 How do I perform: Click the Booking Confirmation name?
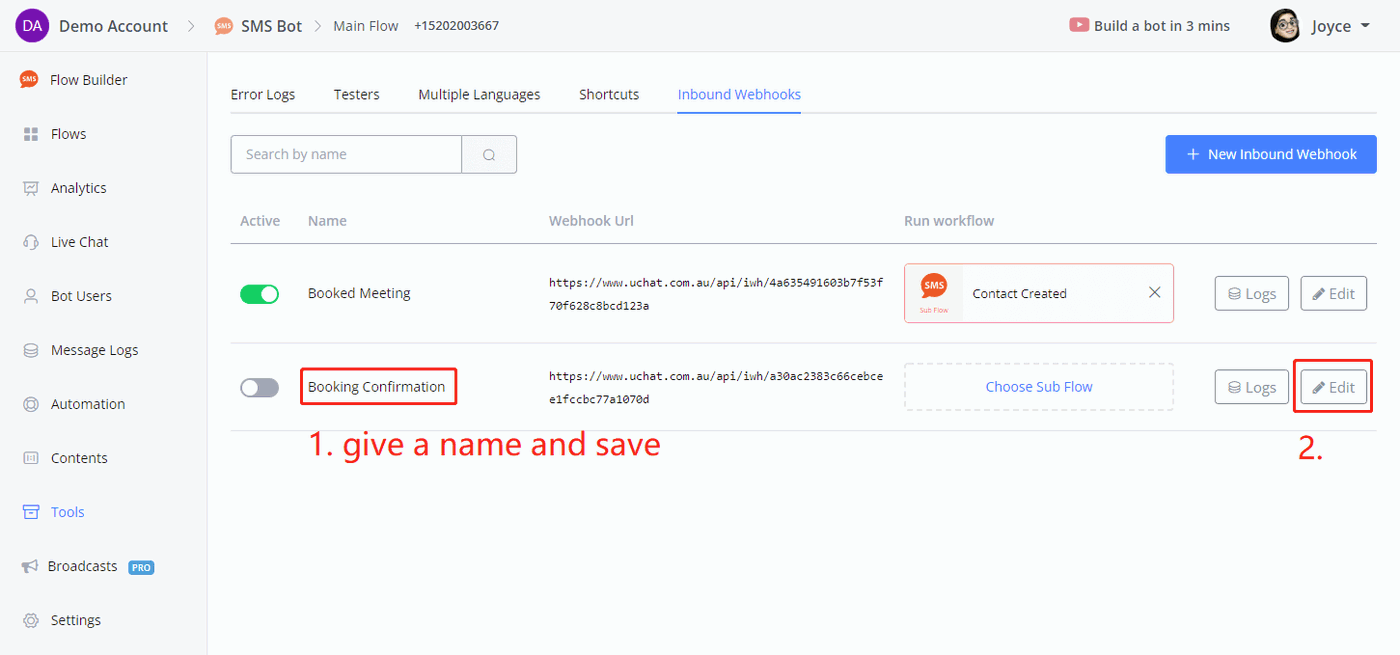(376, 387)
